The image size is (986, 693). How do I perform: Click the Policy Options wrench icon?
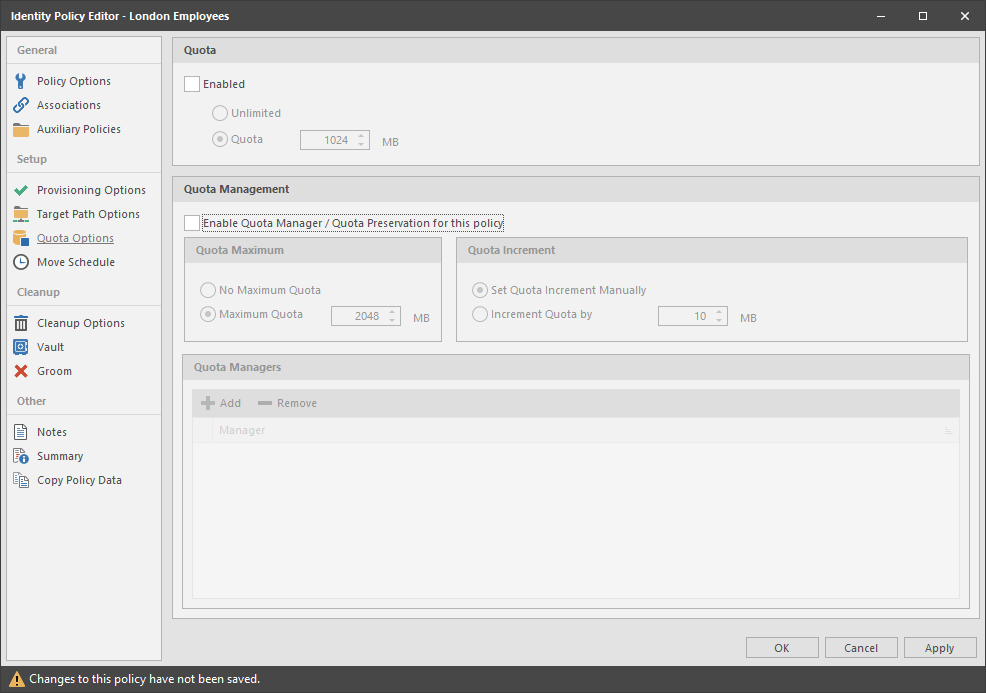coord(21,81)
